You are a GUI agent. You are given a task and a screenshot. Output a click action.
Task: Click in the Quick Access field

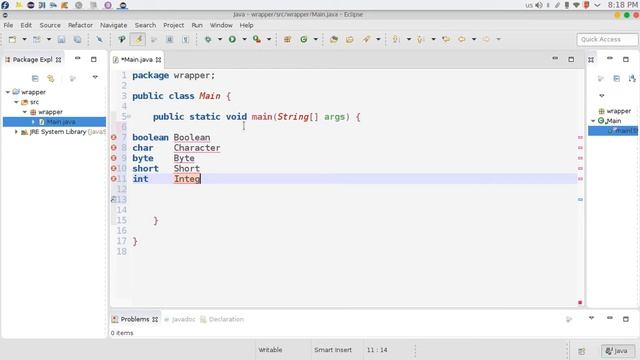[607, 40]
